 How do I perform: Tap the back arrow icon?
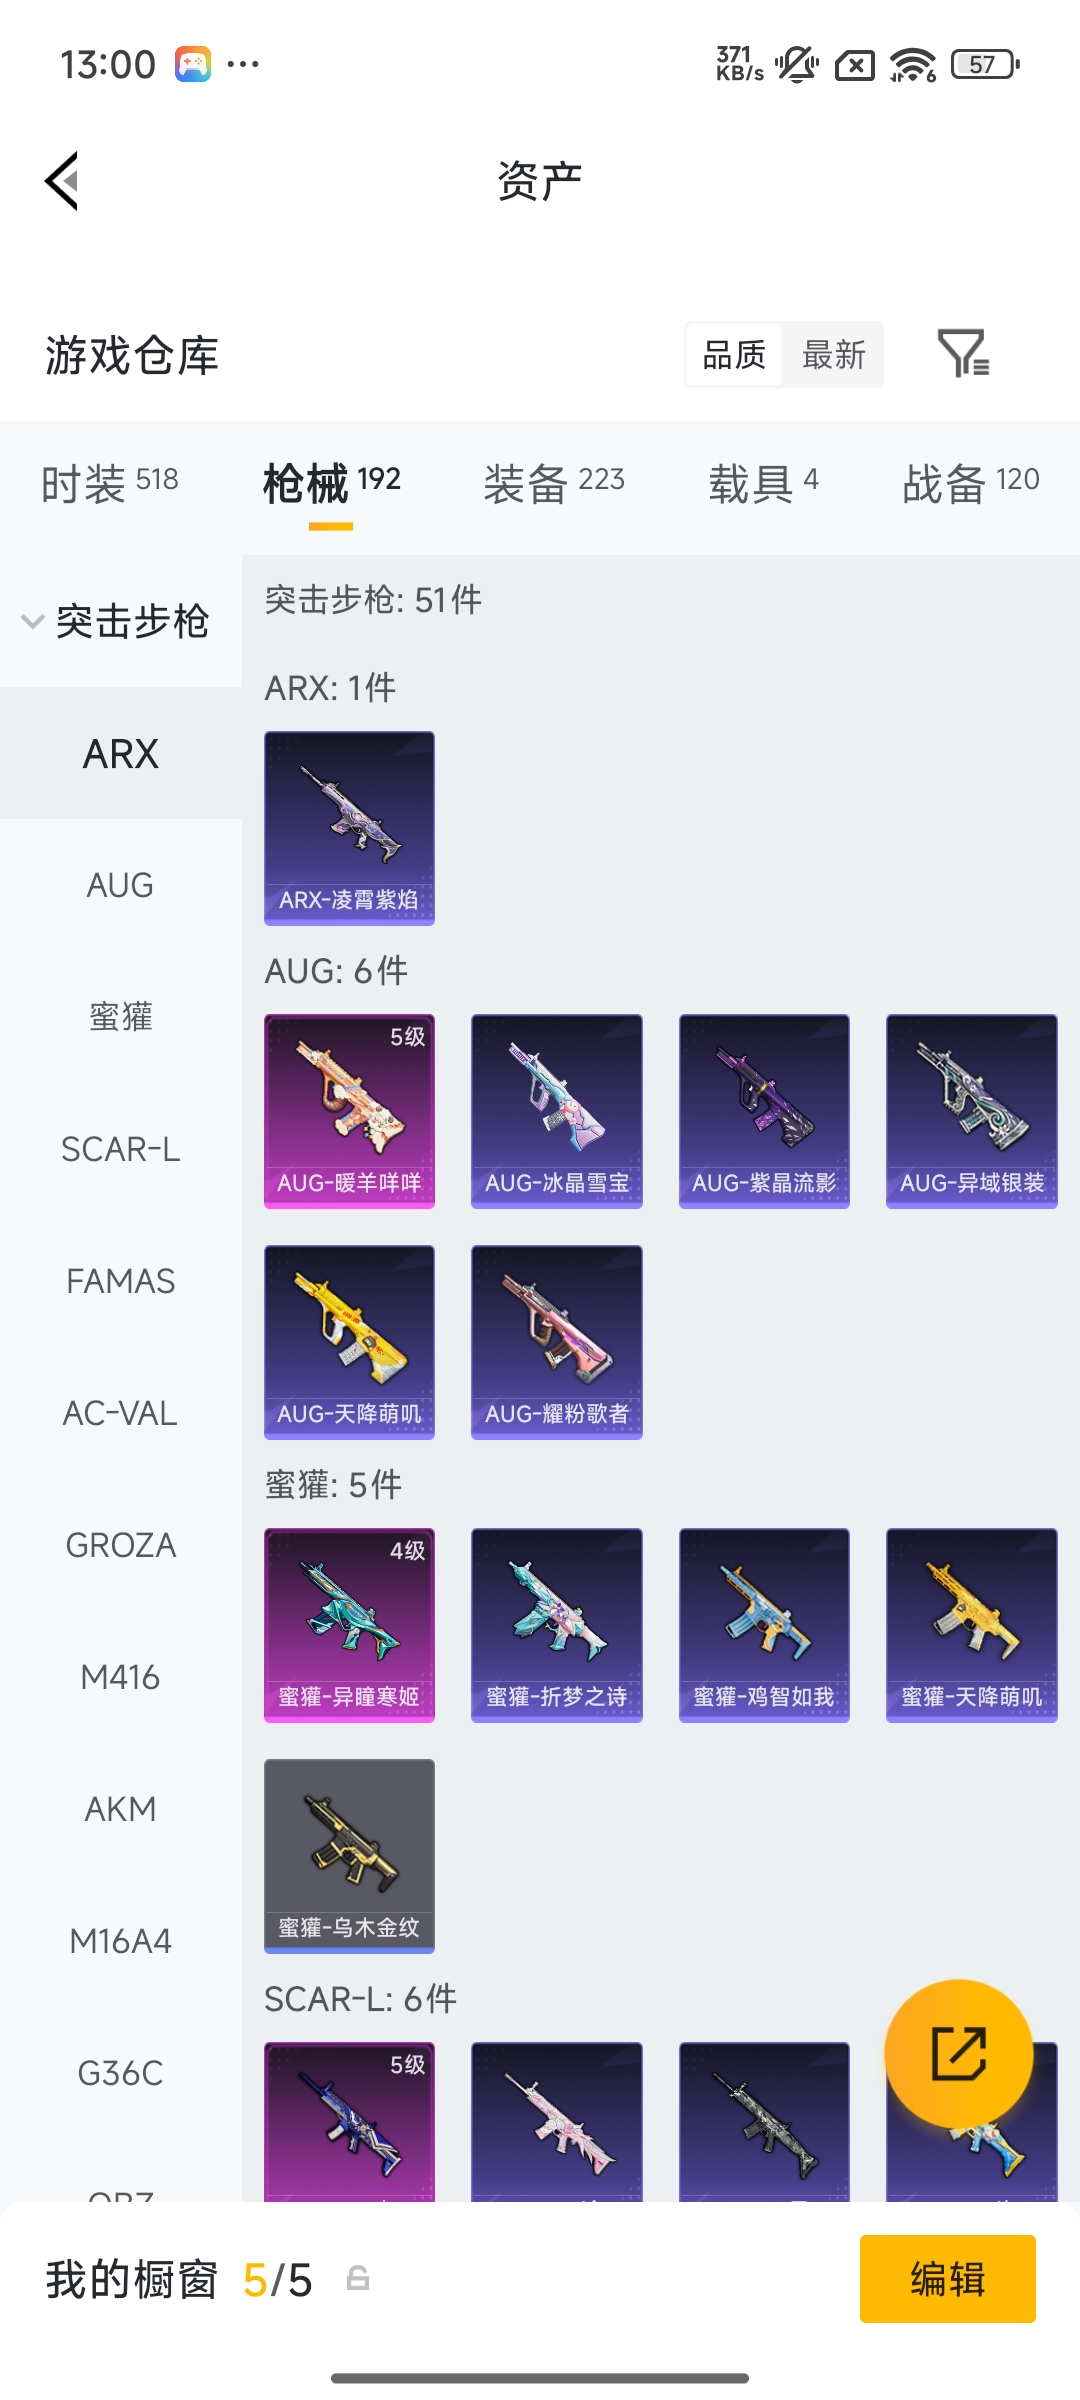coord(62,181)
